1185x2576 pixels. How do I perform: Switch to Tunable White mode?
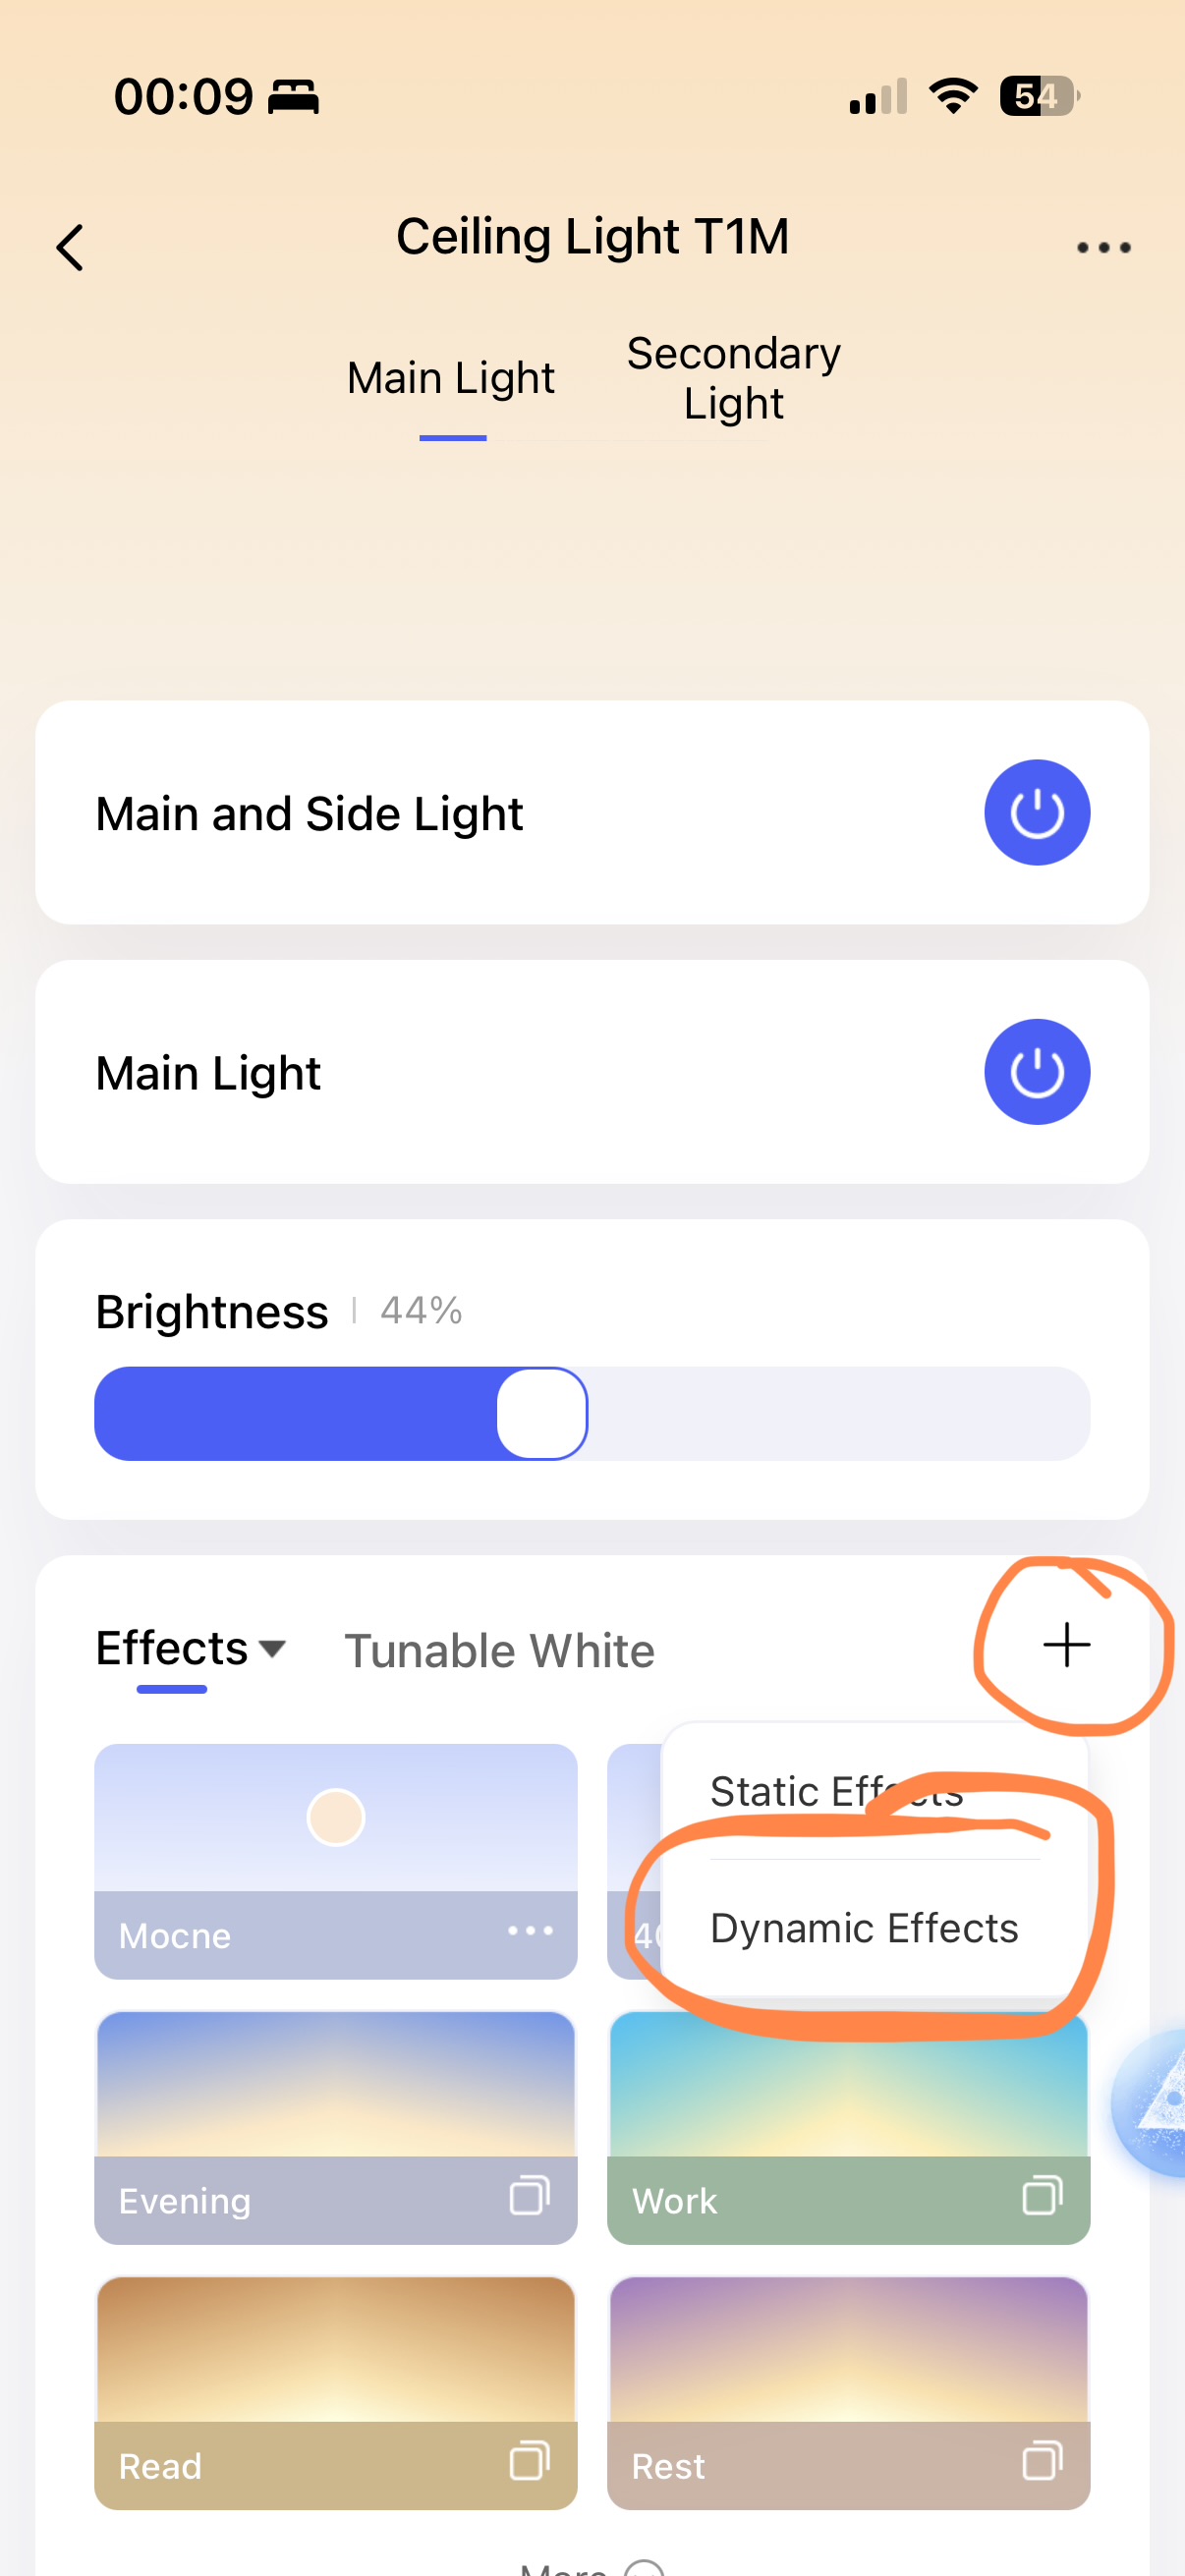pos(499,1650)
